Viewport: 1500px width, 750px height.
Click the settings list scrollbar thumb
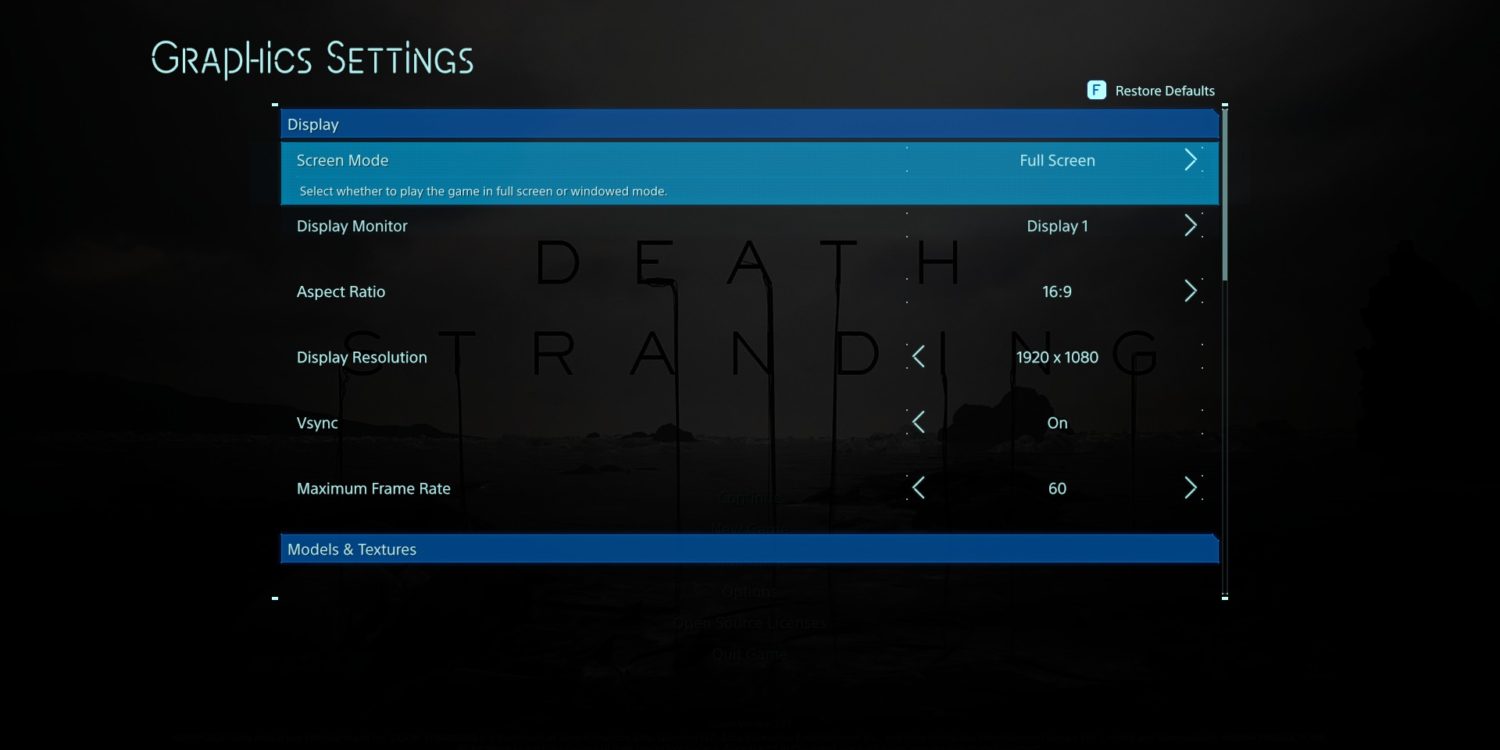tap(1224, 193)
